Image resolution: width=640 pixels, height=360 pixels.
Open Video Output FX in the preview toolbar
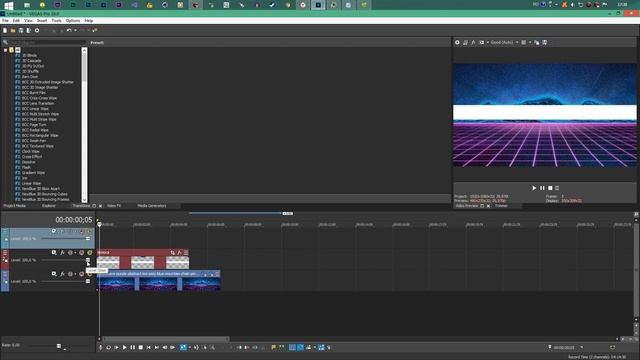[473, 42]
